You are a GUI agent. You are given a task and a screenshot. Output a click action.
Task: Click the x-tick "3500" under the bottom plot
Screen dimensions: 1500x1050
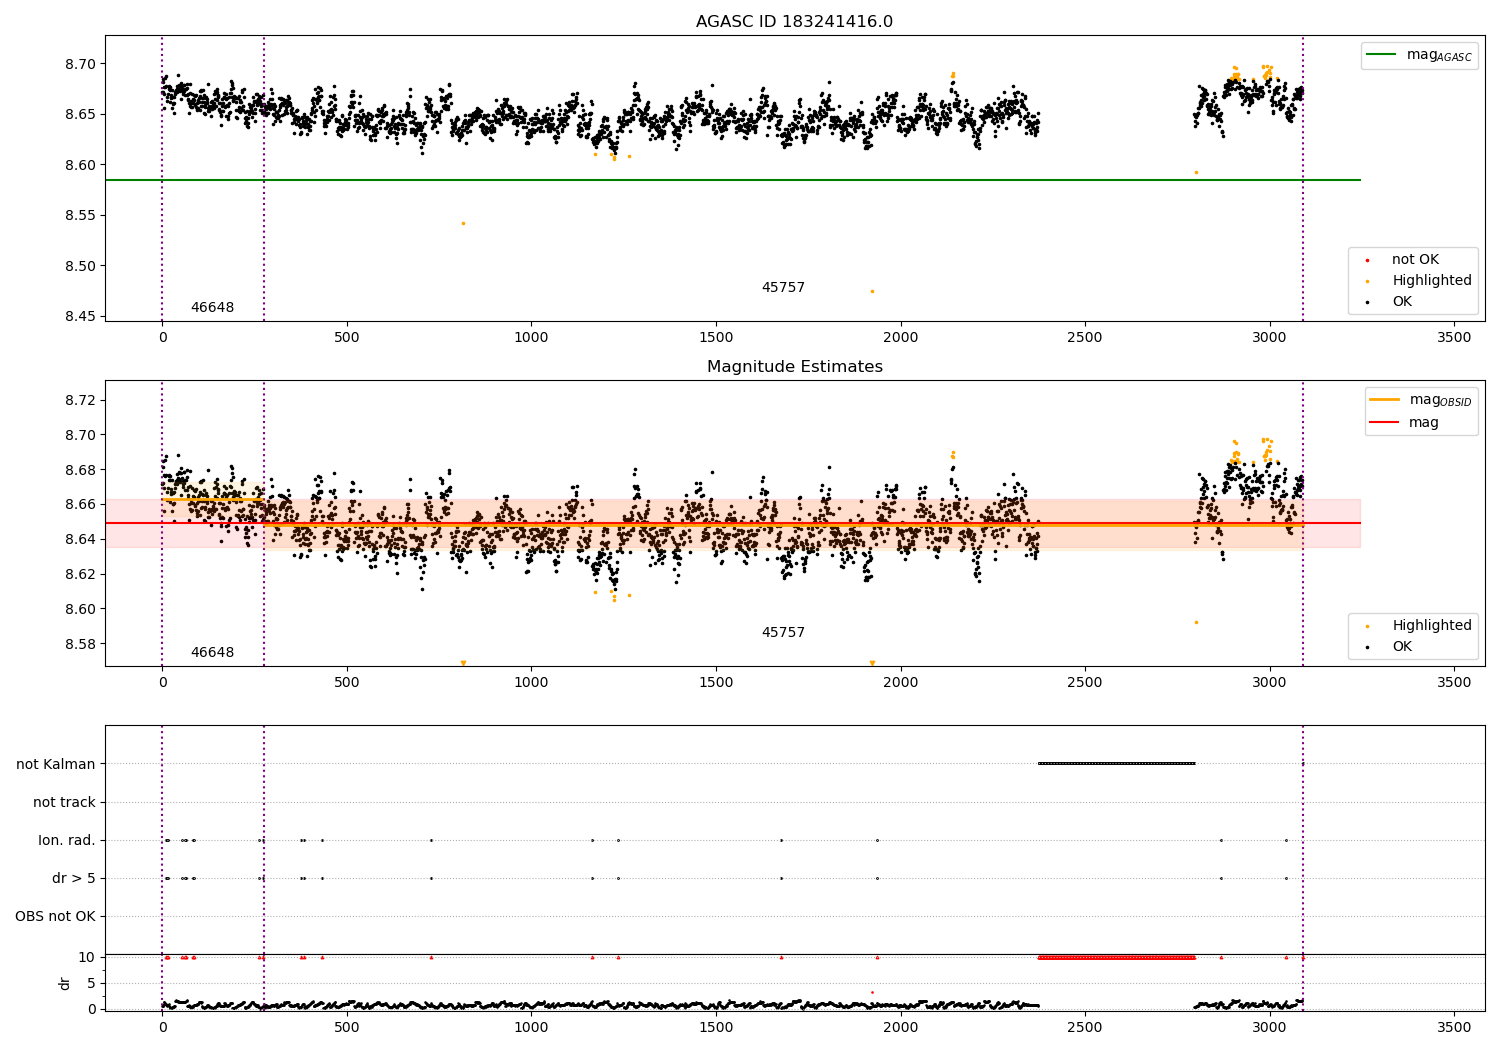tap(1454, 1026)
